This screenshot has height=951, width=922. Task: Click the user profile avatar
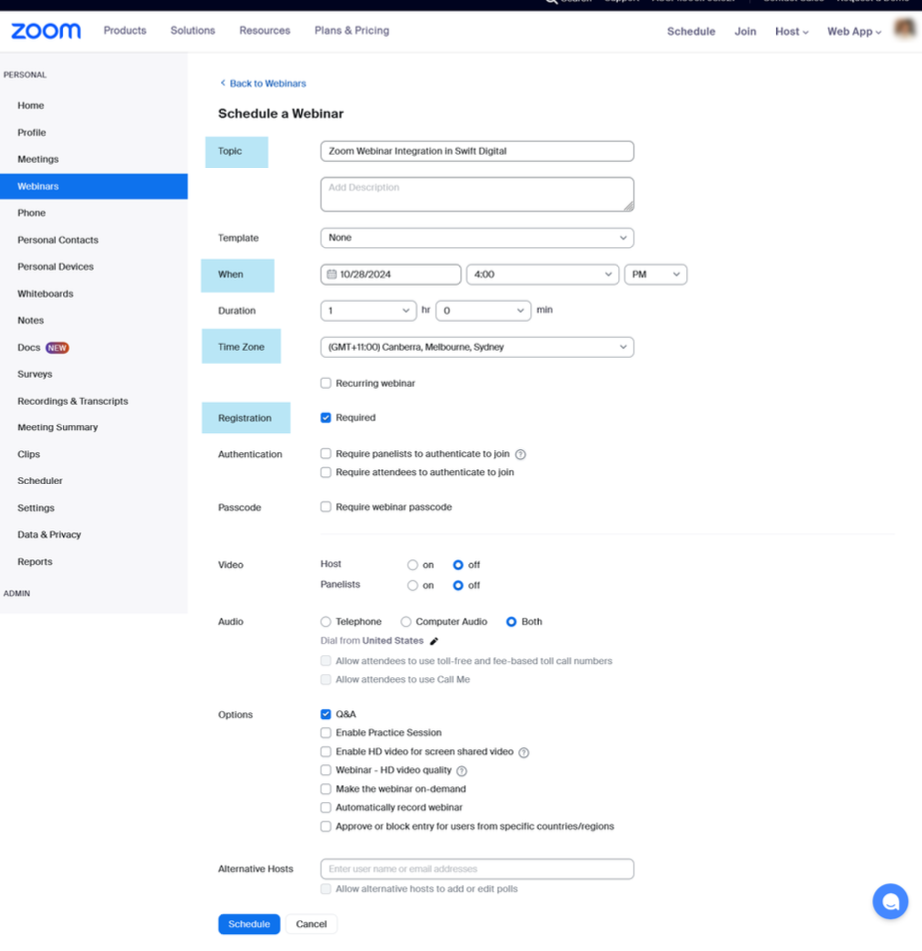pyautogui.click(x=904, y=29)
